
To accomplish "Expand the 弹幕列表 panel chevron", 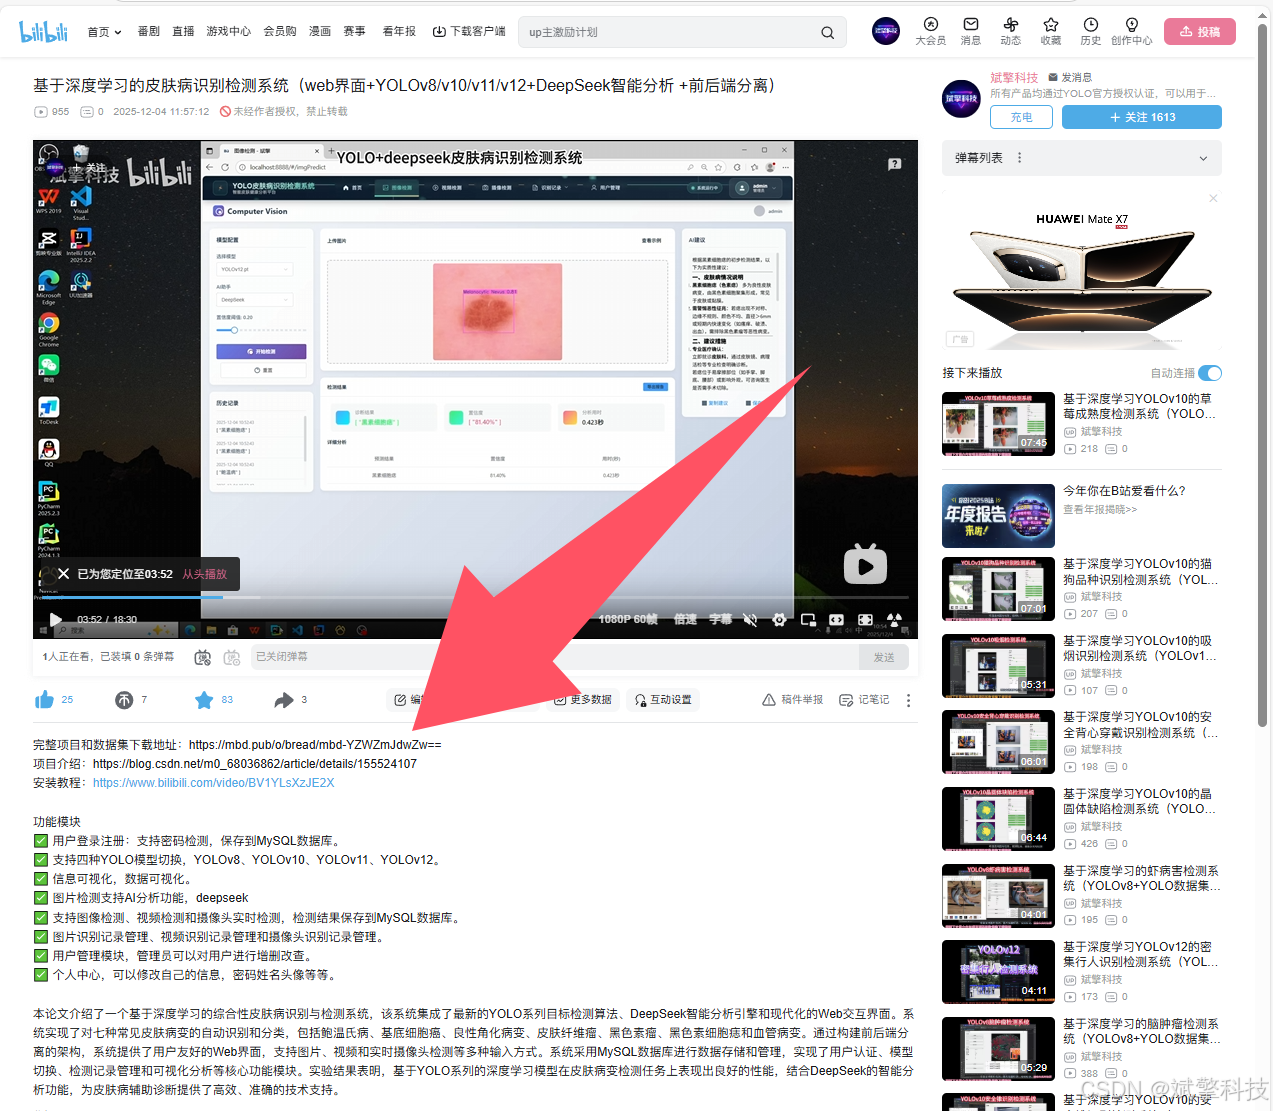I will pos(1203,158).
